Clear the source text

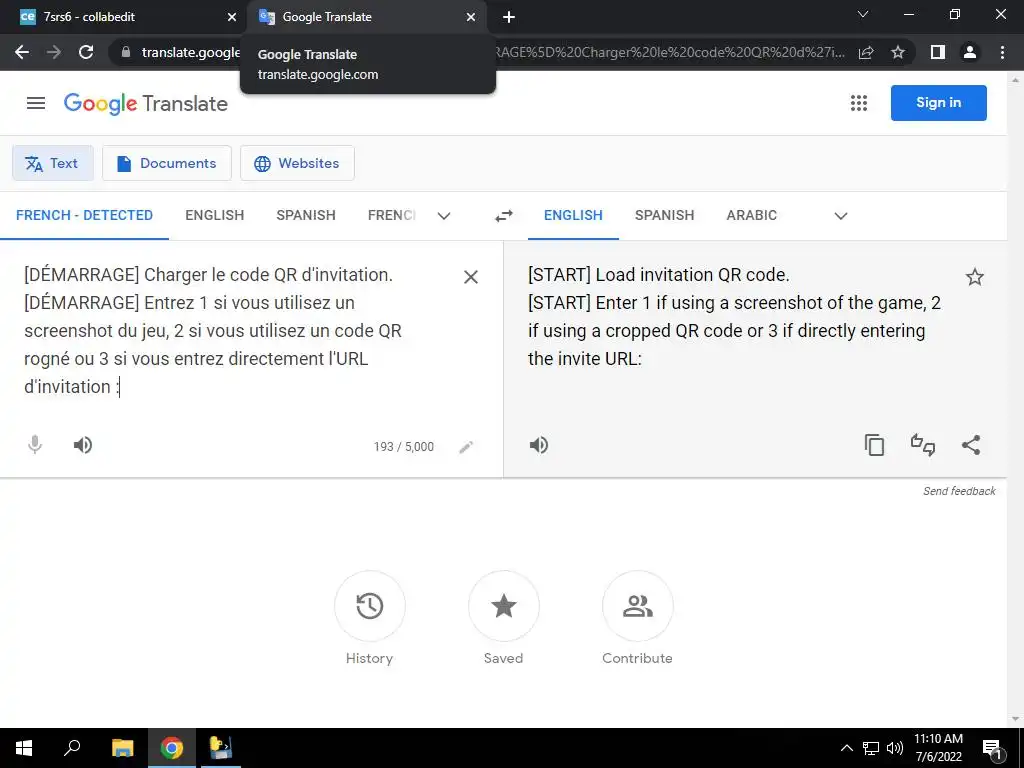470,277
